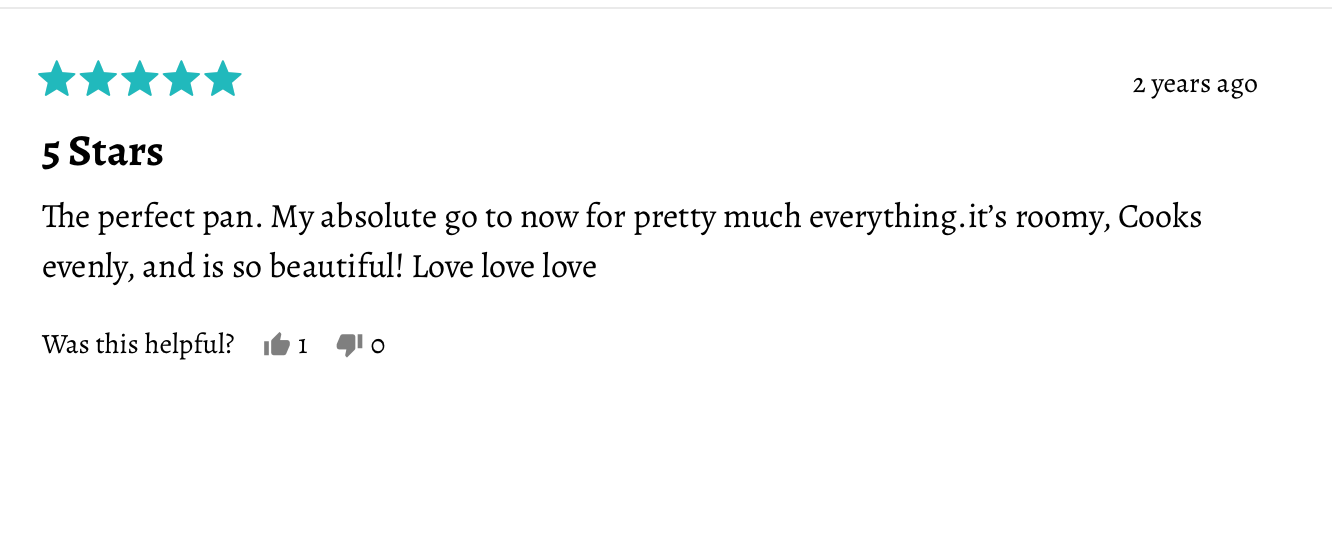Click the word "roomy," in the review
1332x536 pixels.
pos(1063,217)
